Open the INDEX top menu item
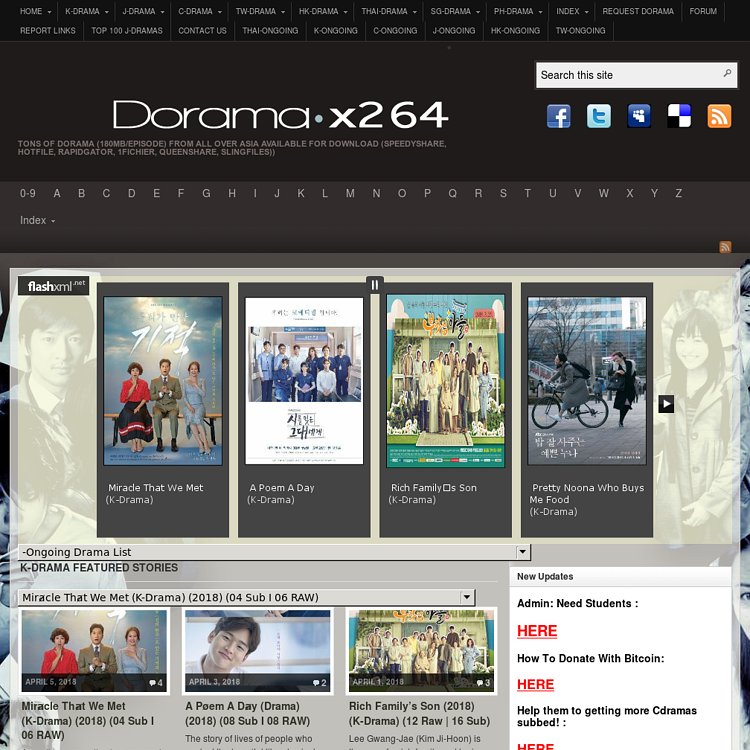750x750 pixels. tap(572, 11)
